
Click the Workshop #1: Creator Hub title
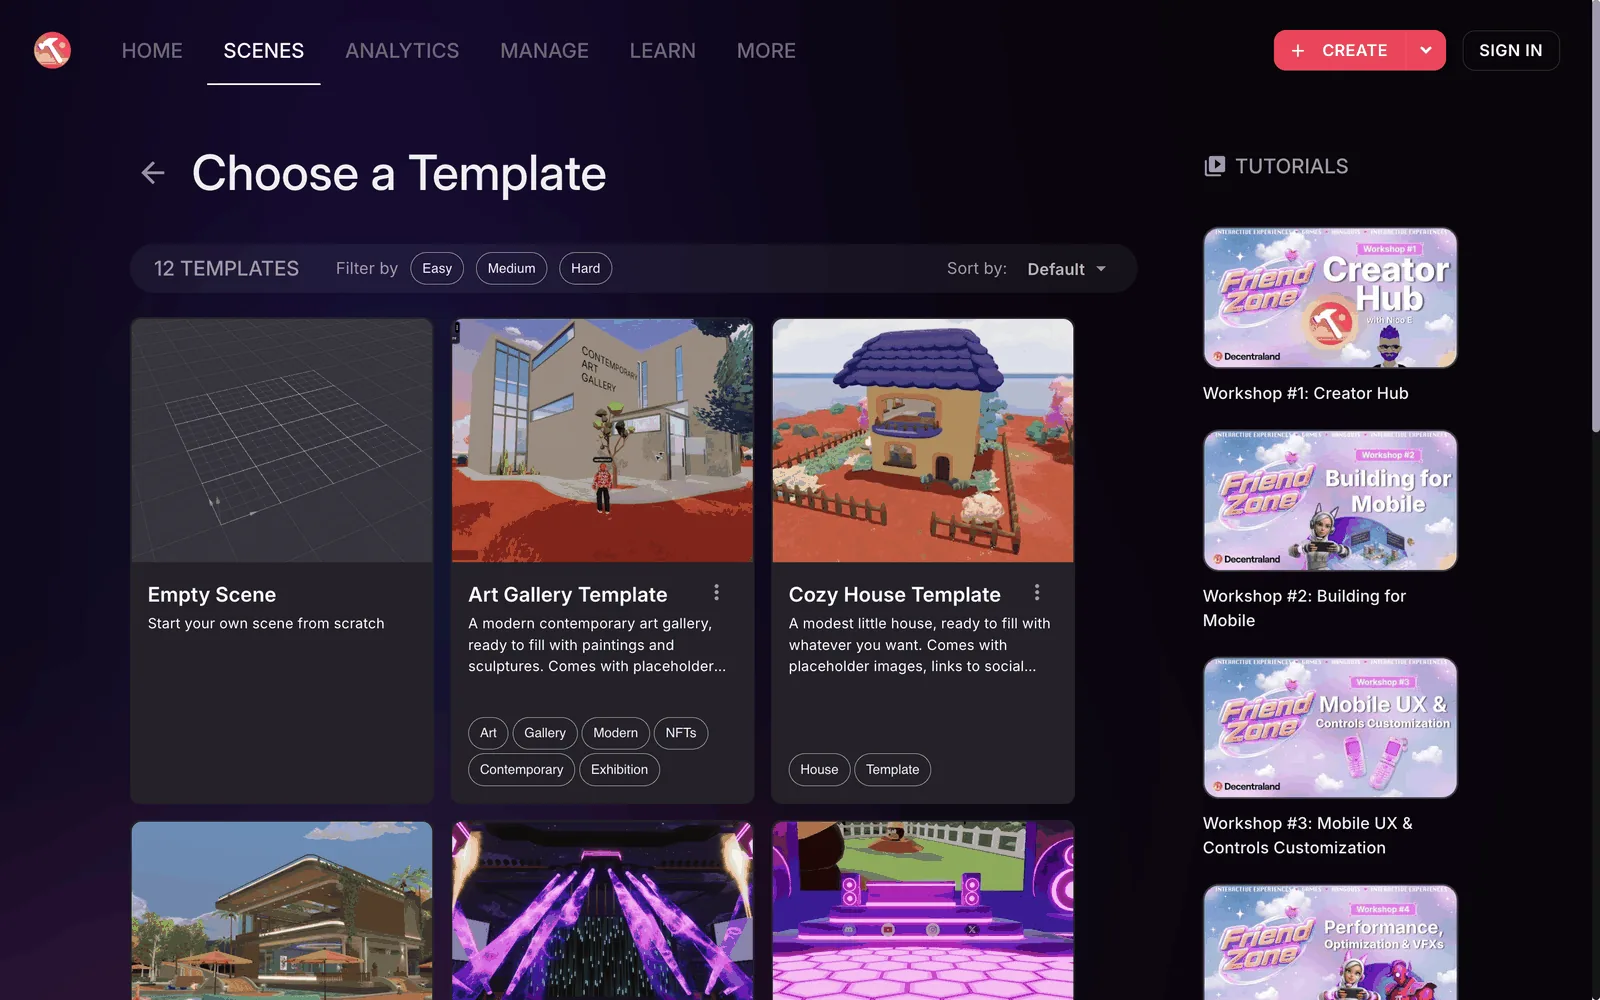pyautogui.click(x=1305, y=393)
